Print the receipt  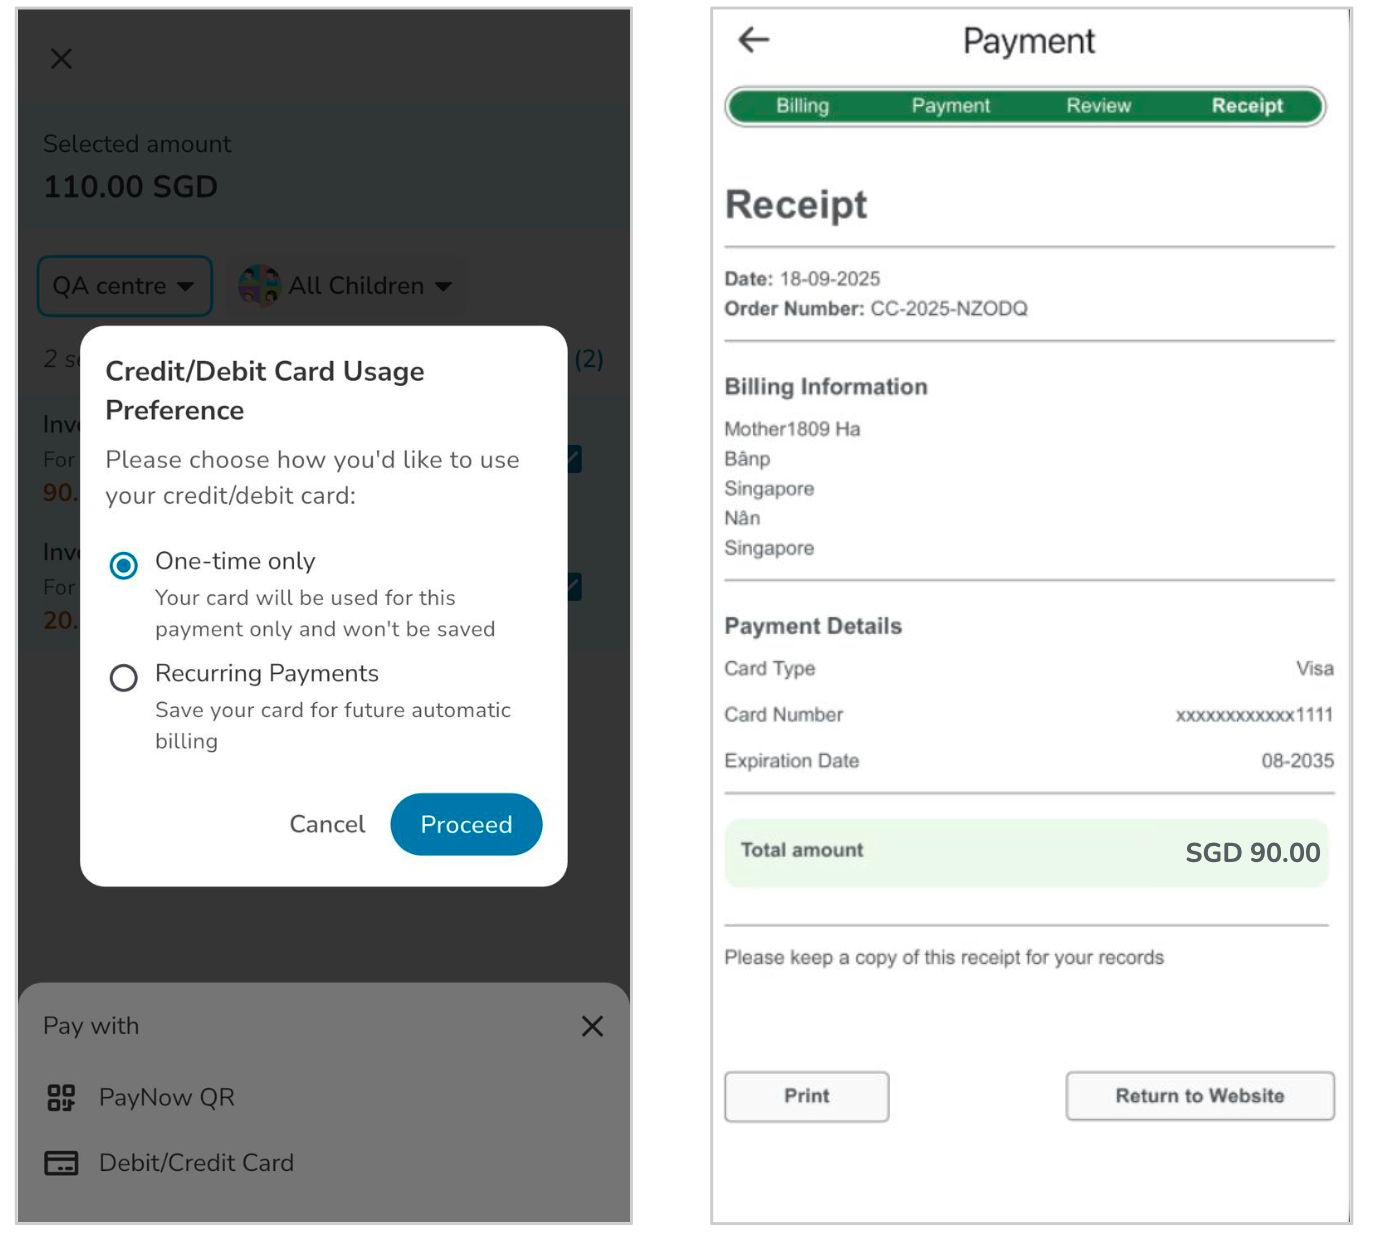[x=806, y=1096]
